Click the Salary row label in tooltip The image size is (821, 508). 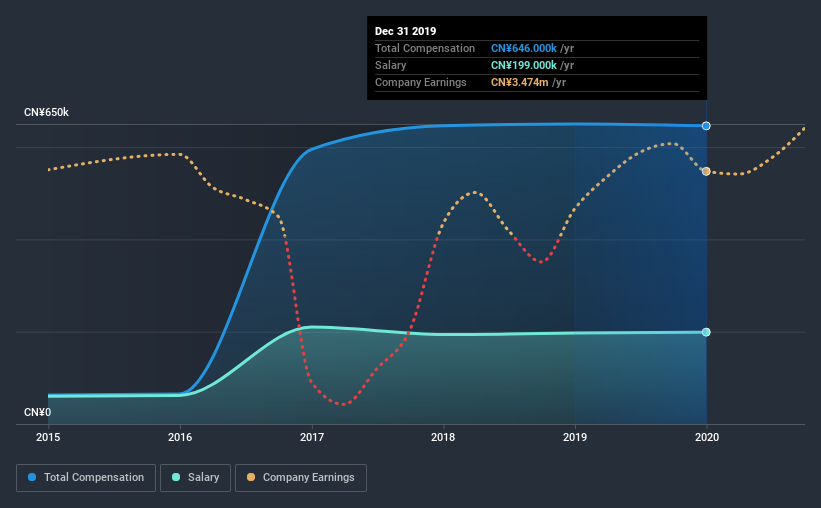click(391, 65)
